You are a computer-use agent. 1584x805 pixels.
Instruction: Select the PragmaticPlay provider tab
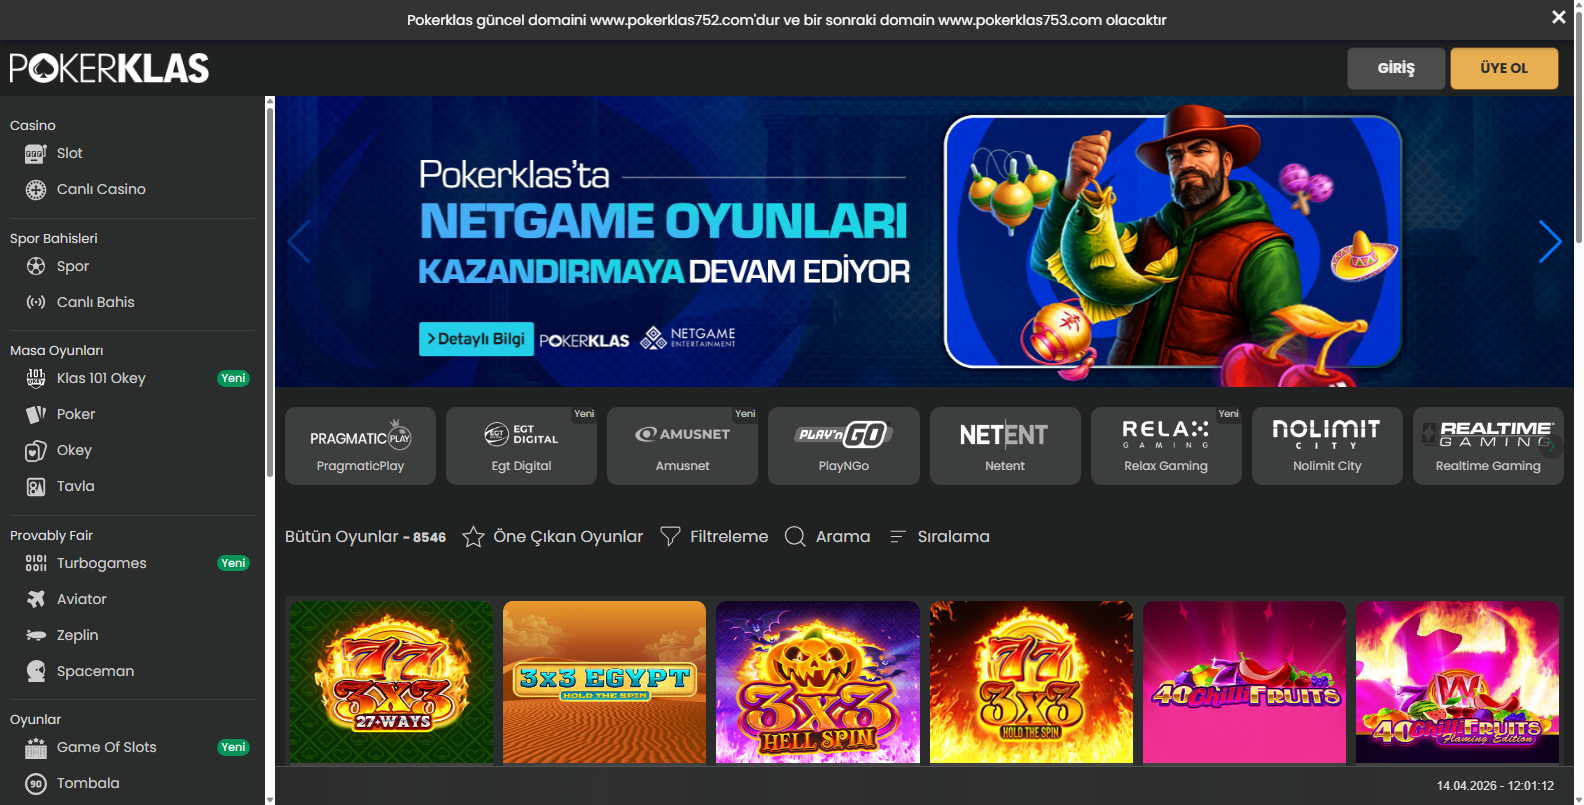point(360,446)
